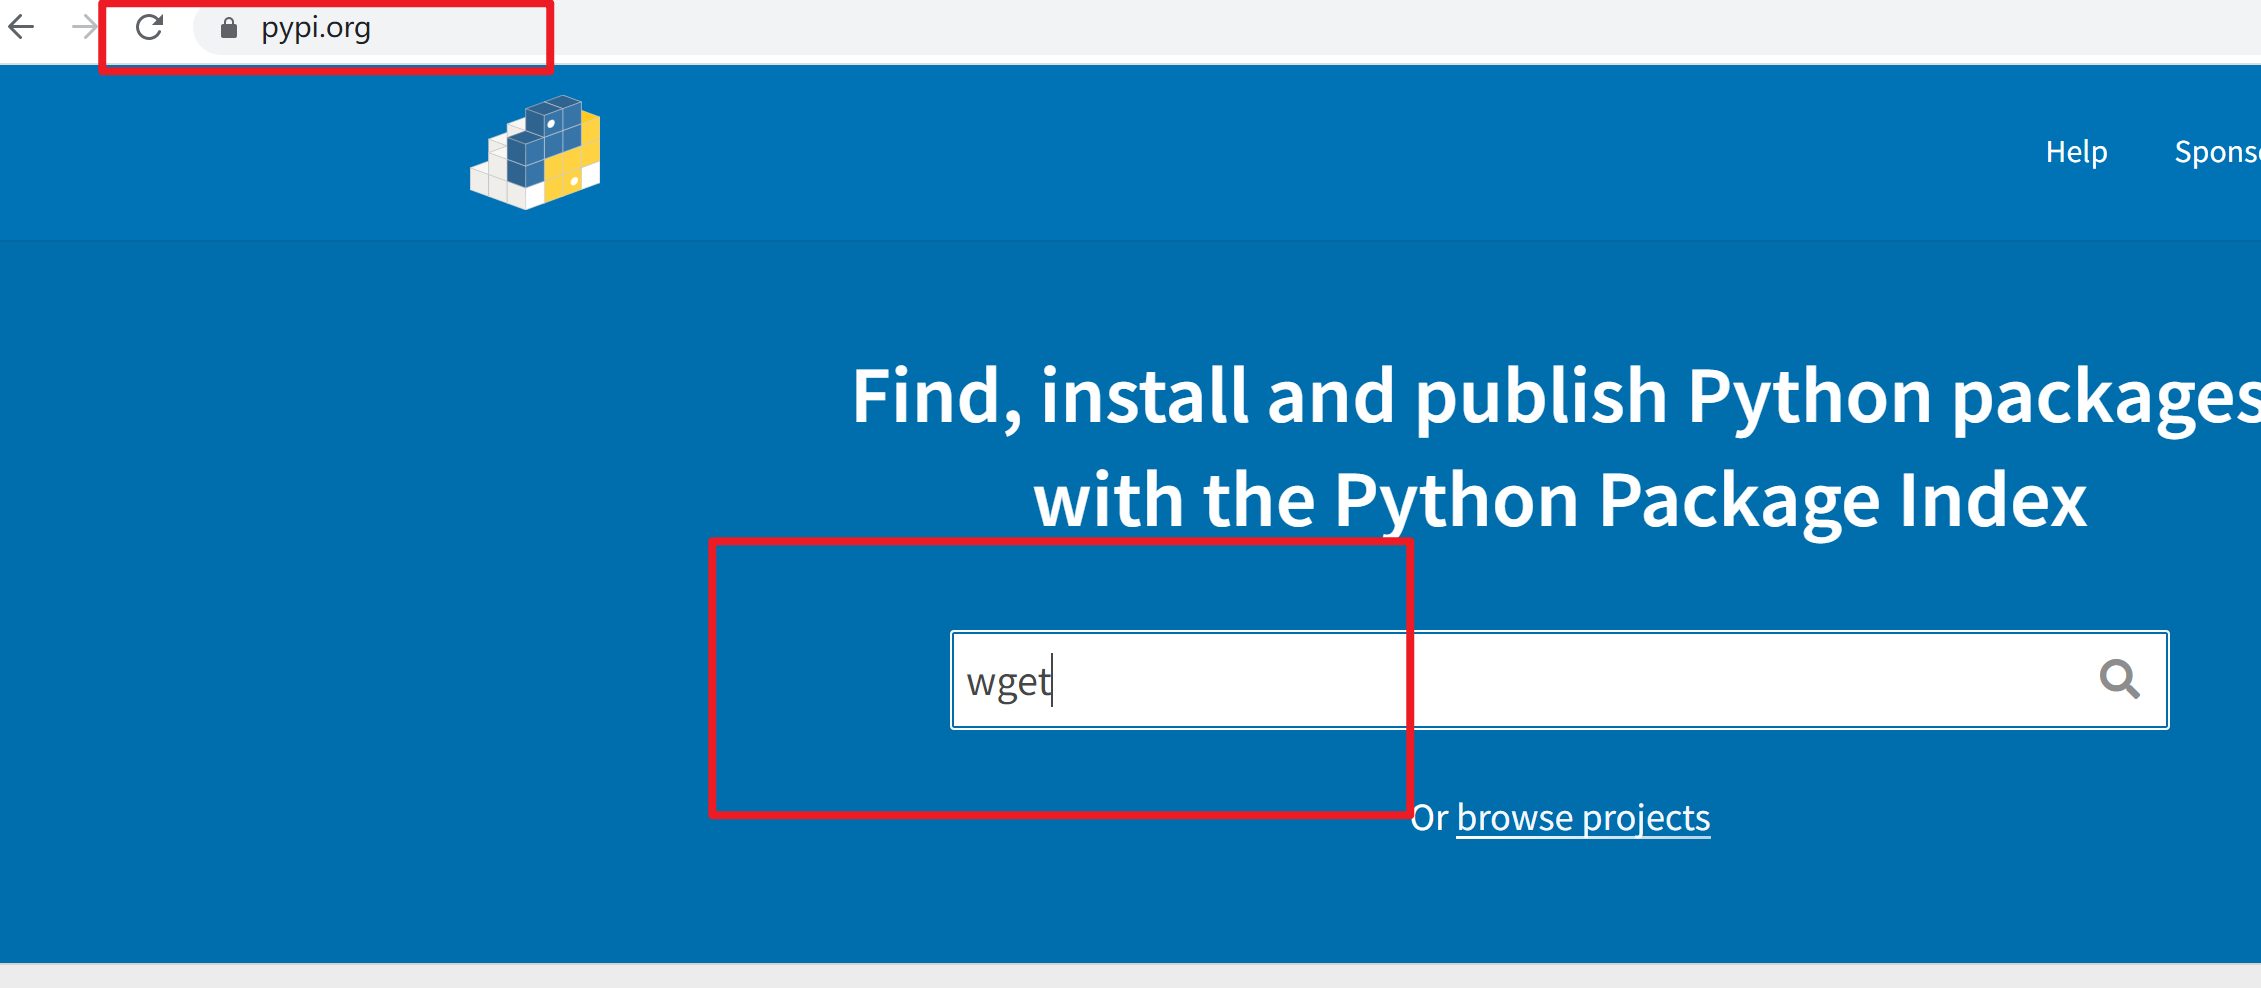Image resolution: width=2261 pixels, height=988 pixels.
Task: Open the Sponsors navigation link
Action: pyautogui.click(x=2216, y=152)
